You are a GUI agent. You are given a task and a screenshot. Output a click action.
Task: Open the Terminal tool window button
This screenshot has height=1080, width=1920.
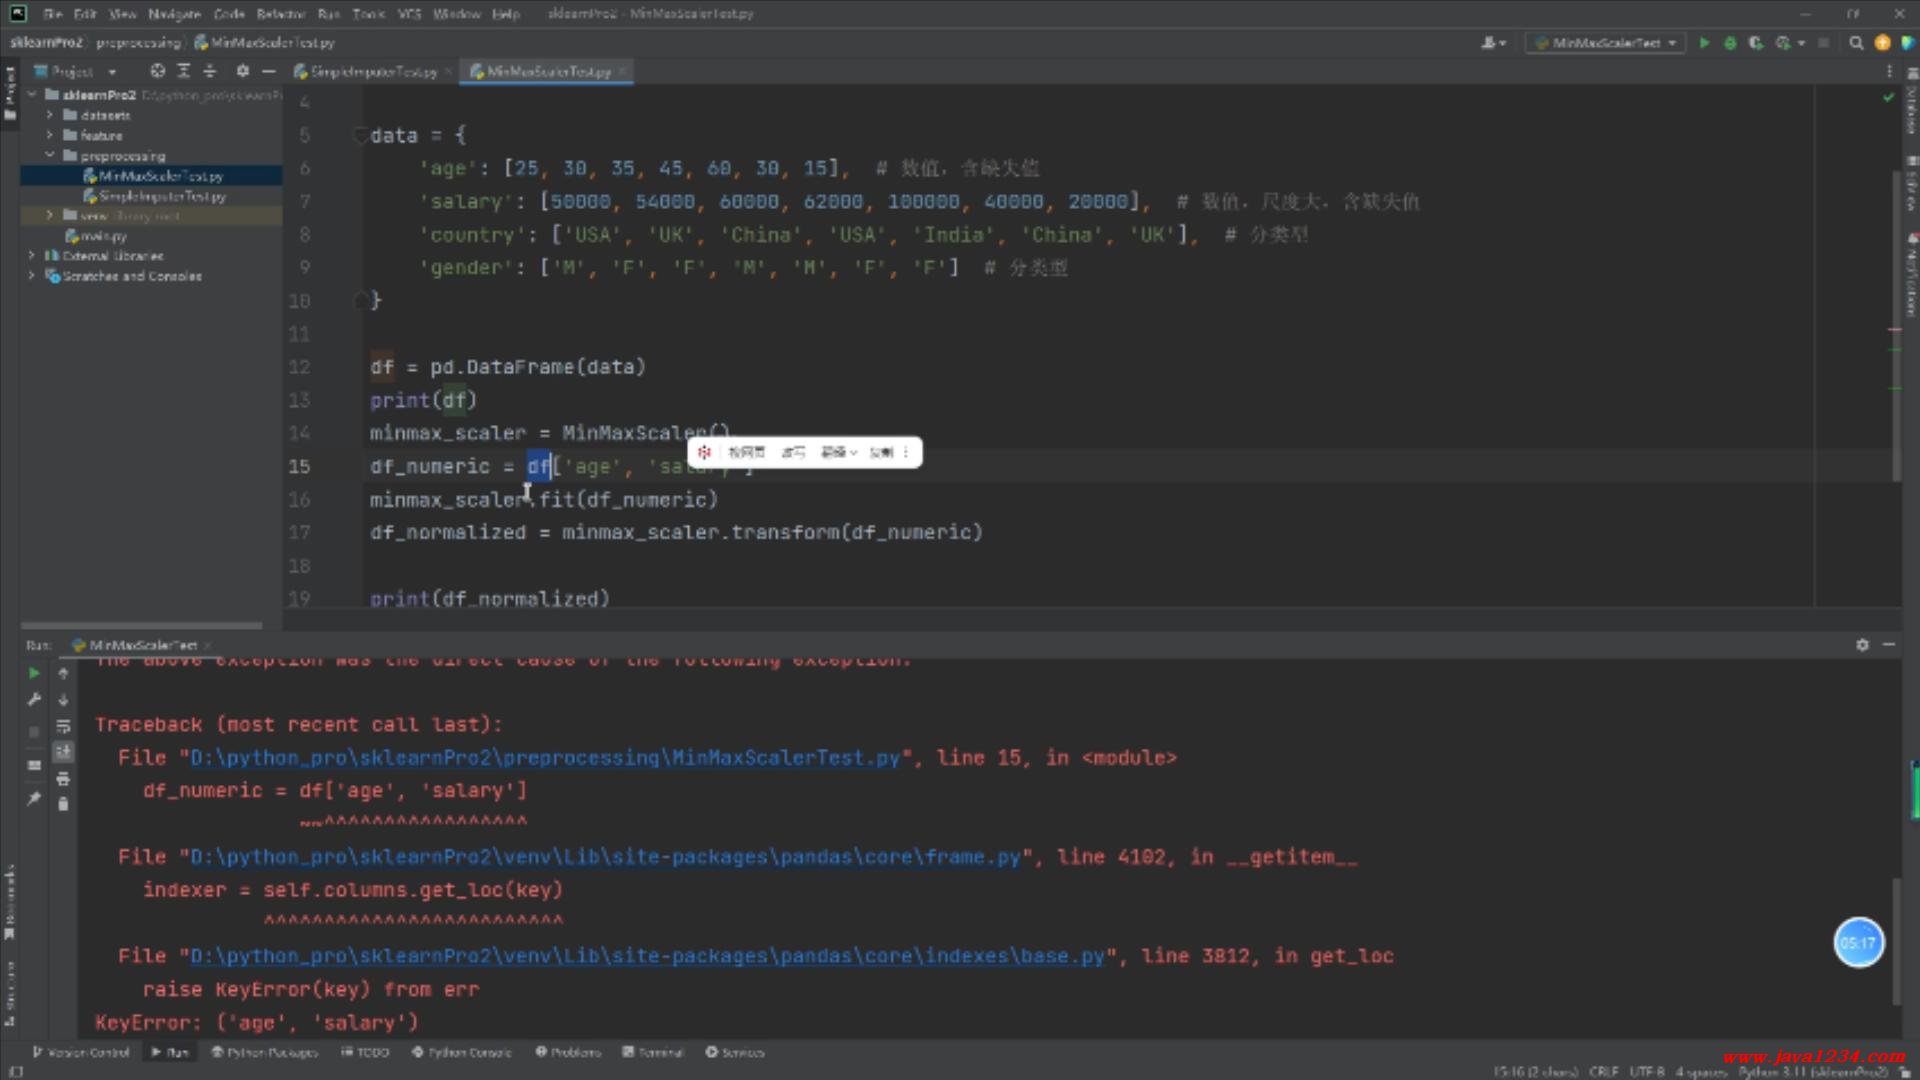click(653, 1052)
